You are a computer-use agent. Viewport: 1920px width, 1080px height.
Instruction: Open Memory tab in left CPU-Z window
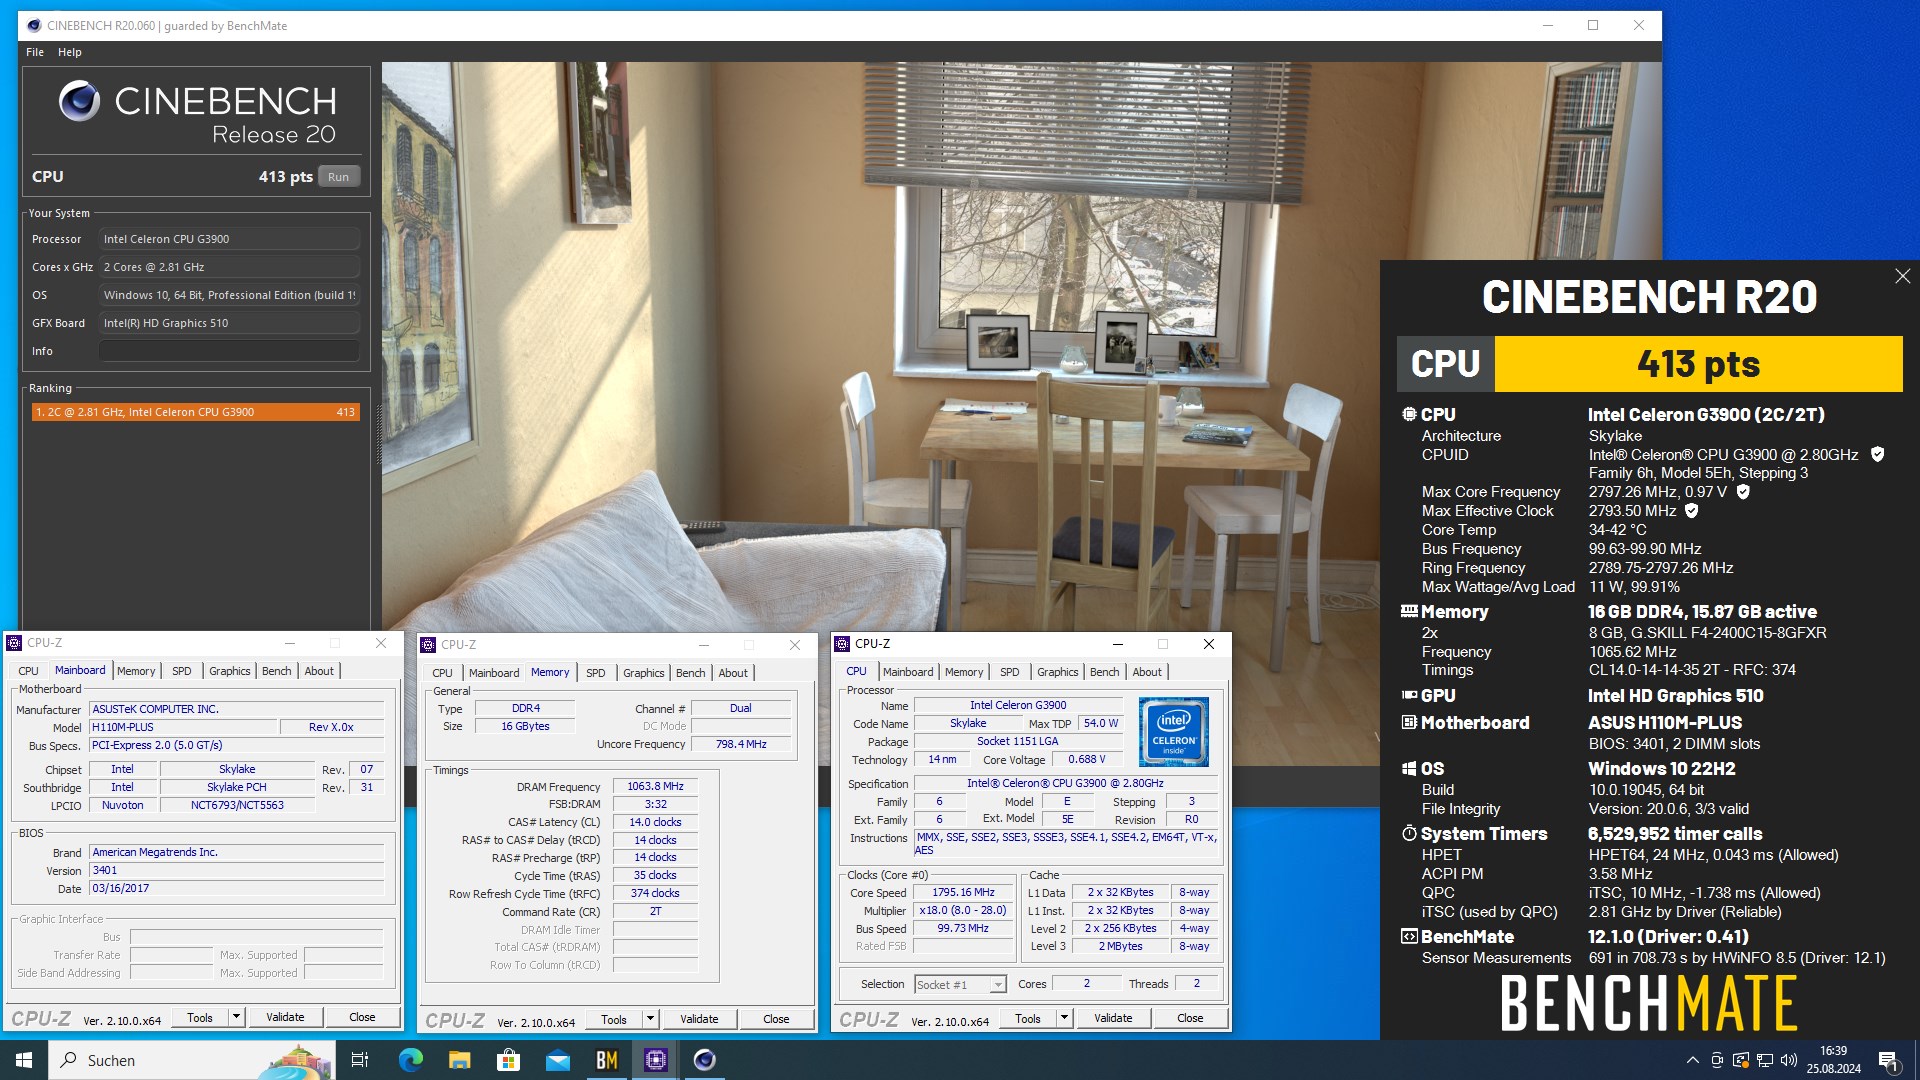point(136,671)
